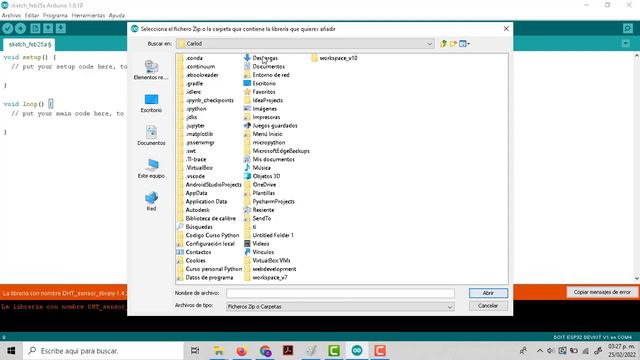Open Task View on the taskbar
Image resolution: width=640 pixels, height=360 pixels.
click(x=195, y=351)
